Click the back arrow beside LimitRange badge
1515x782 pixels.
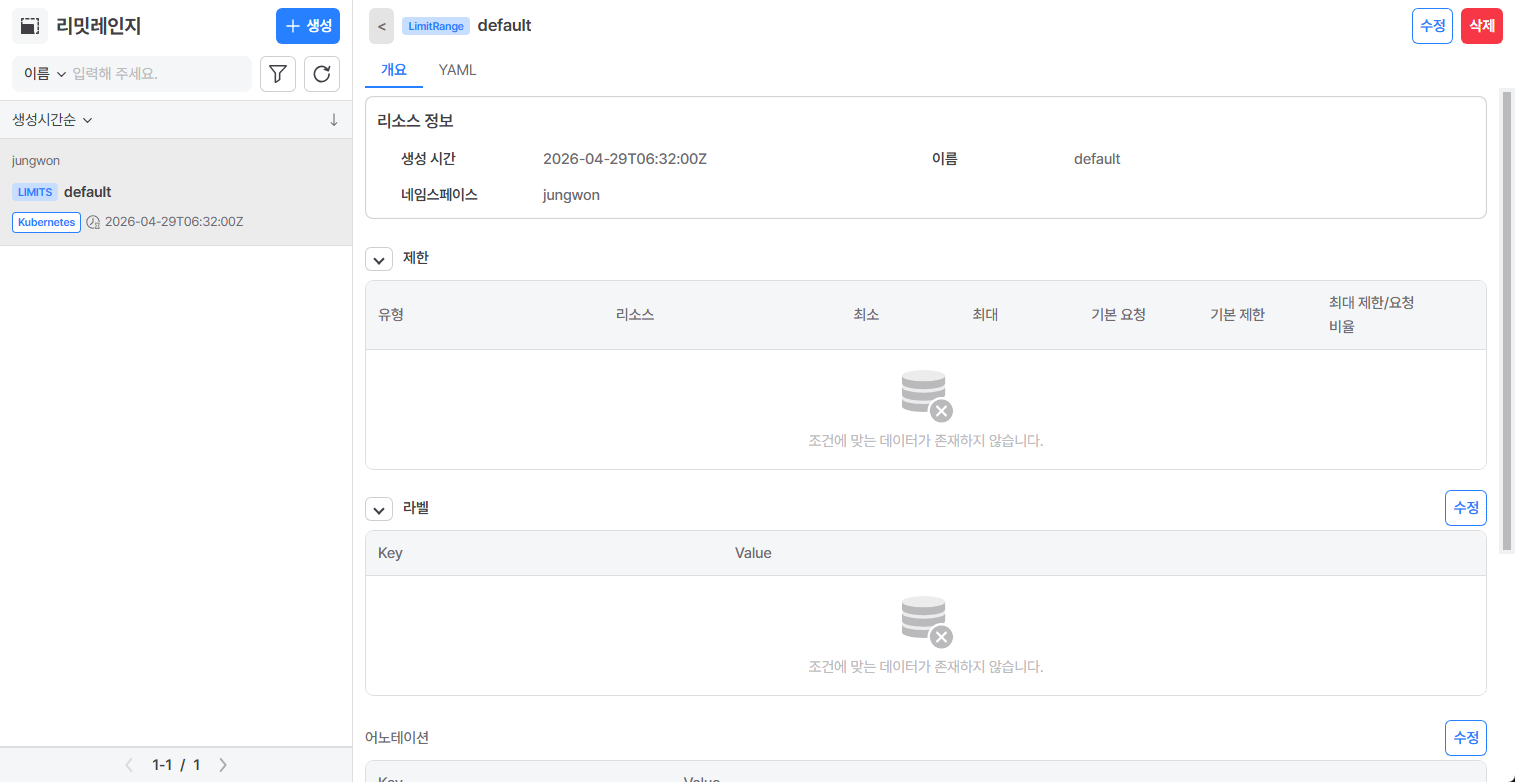point(381,26)
